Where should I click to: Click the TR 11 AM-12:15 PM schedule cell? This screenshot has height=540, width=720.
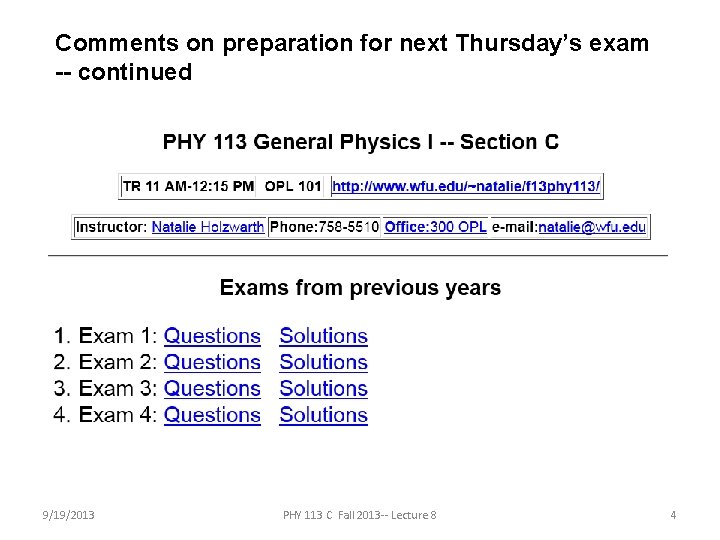click(188, 186)
